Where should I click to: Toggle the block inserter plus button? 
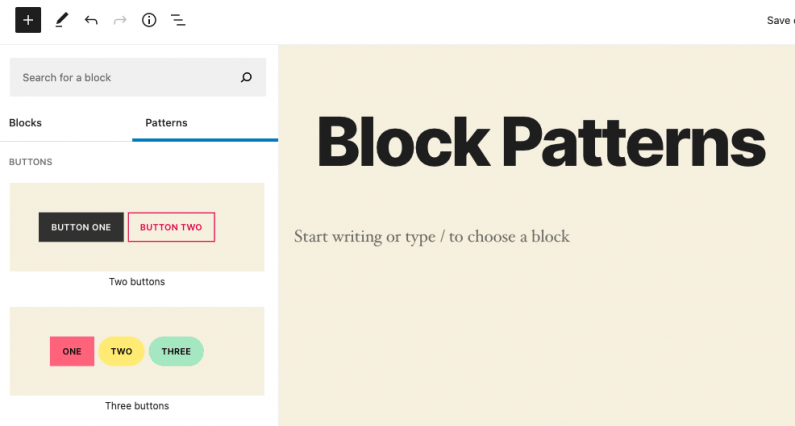28,20
